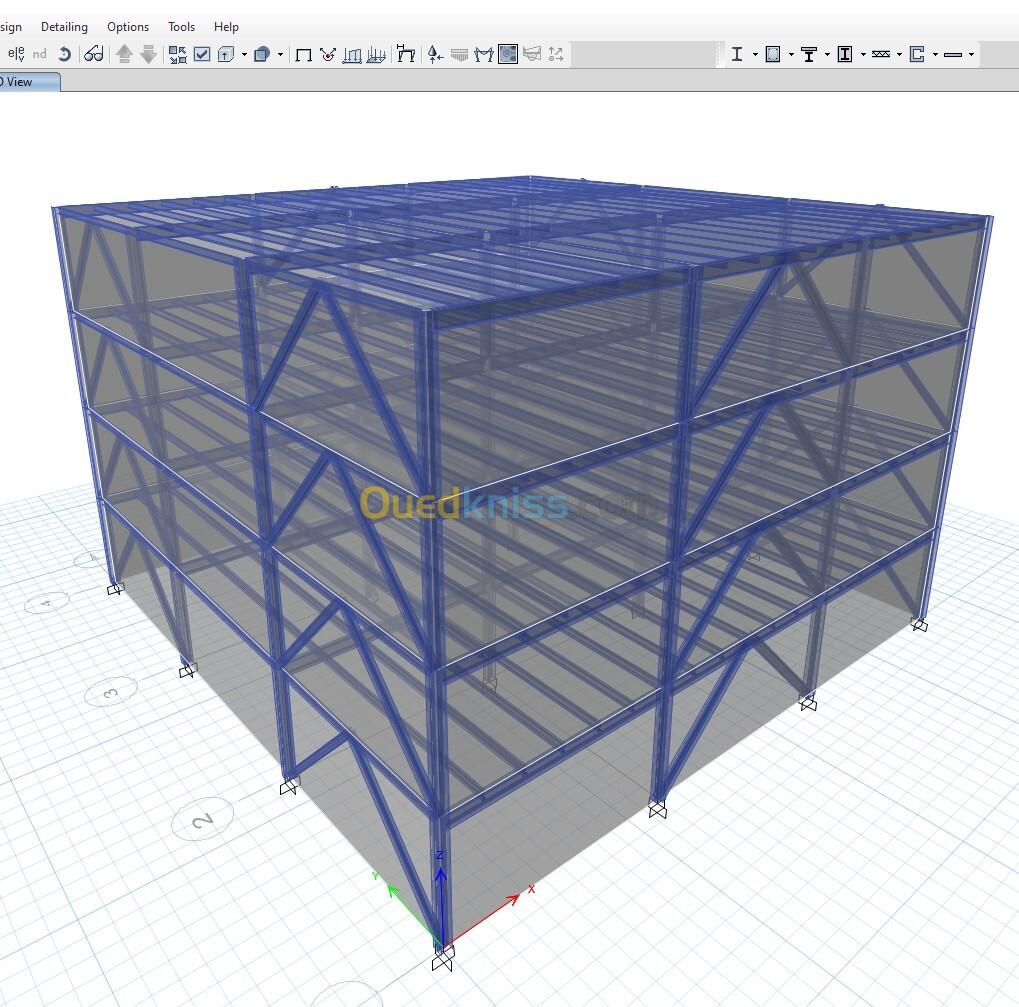Click the extruded 3D box view icon
Image resolution: width=1019 pixels, height=1007 pixels.
click(226, 54)
